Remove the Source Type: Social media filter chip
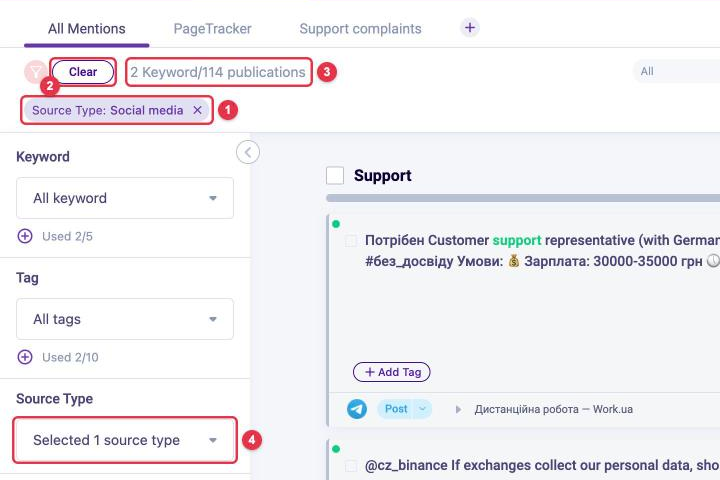Screen dimensions: 720x480 (197, 110)
